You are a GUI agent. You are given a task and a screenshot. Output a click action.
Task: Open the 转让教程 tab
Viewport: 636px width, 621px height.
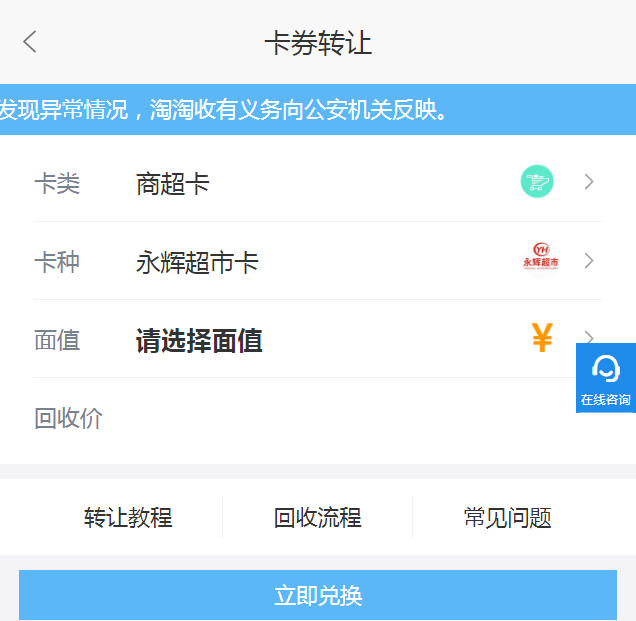(128, 518)
